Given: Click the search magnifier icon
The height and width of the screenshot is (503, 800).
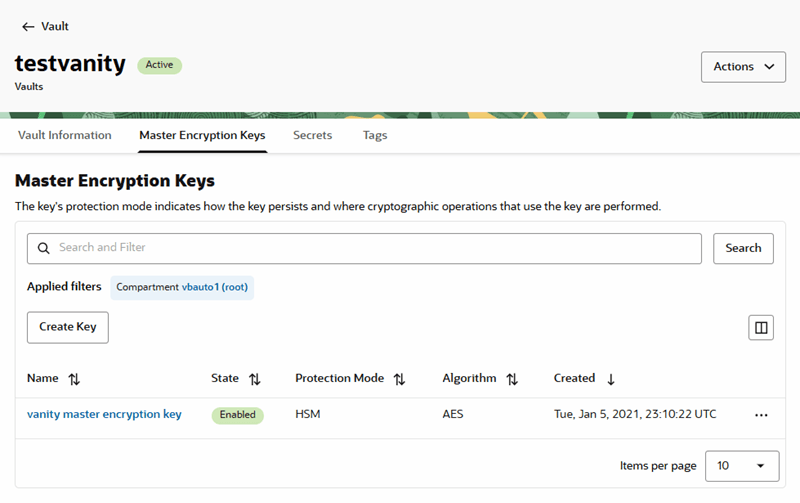Looking at the screenshot, I should click(x=43, y=248).
